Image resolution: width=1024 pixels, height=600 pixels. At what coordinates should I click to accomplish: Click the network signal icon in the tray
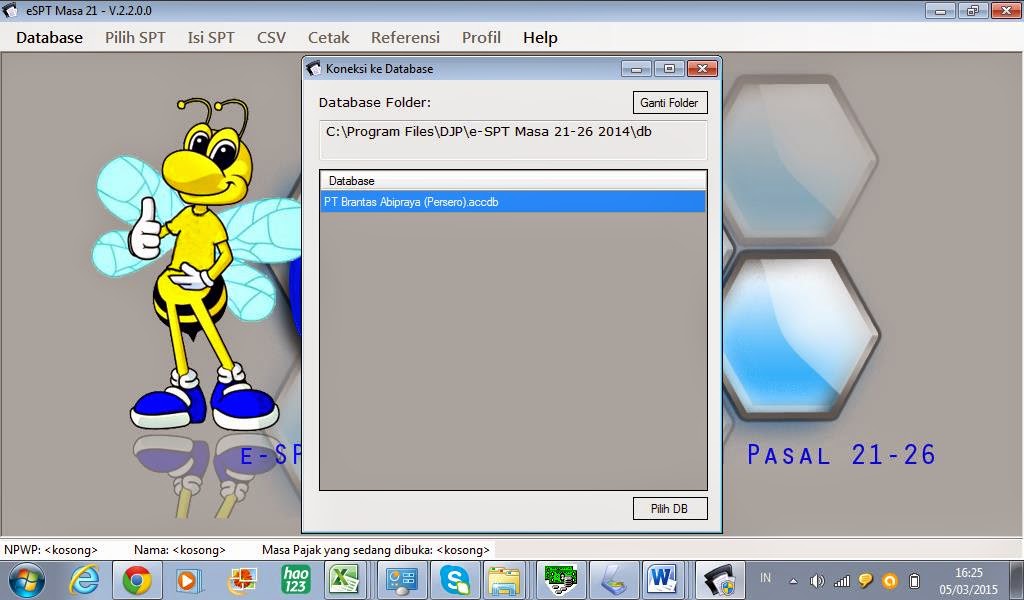(840, 580)
